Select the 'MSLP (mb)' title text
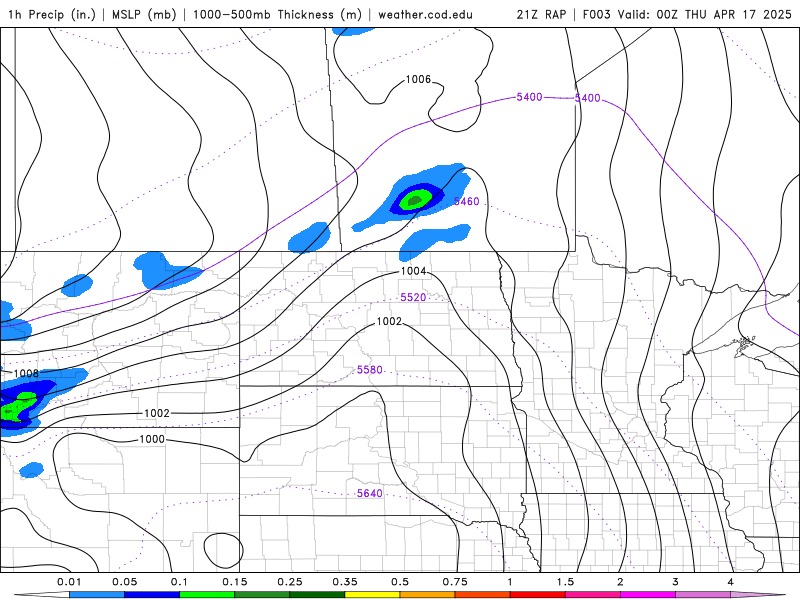Viewport: 800px width, 600px height. 144,14
